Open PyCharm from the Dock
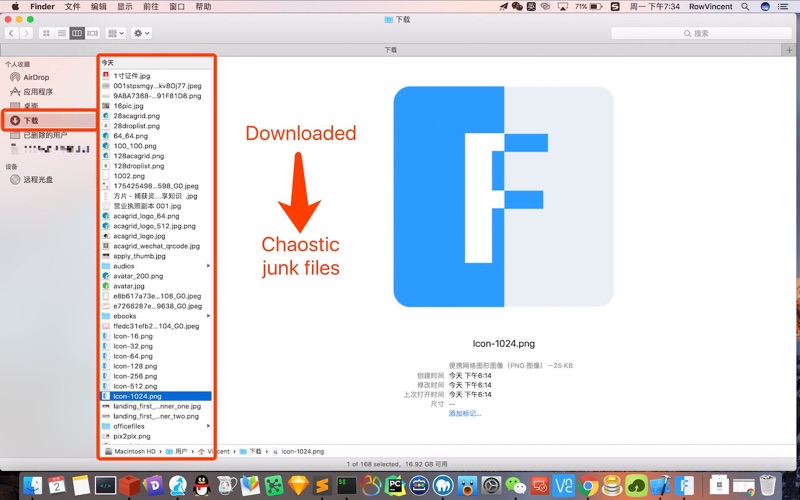This screenshot has height=500, width=800. tap(395, 486)
